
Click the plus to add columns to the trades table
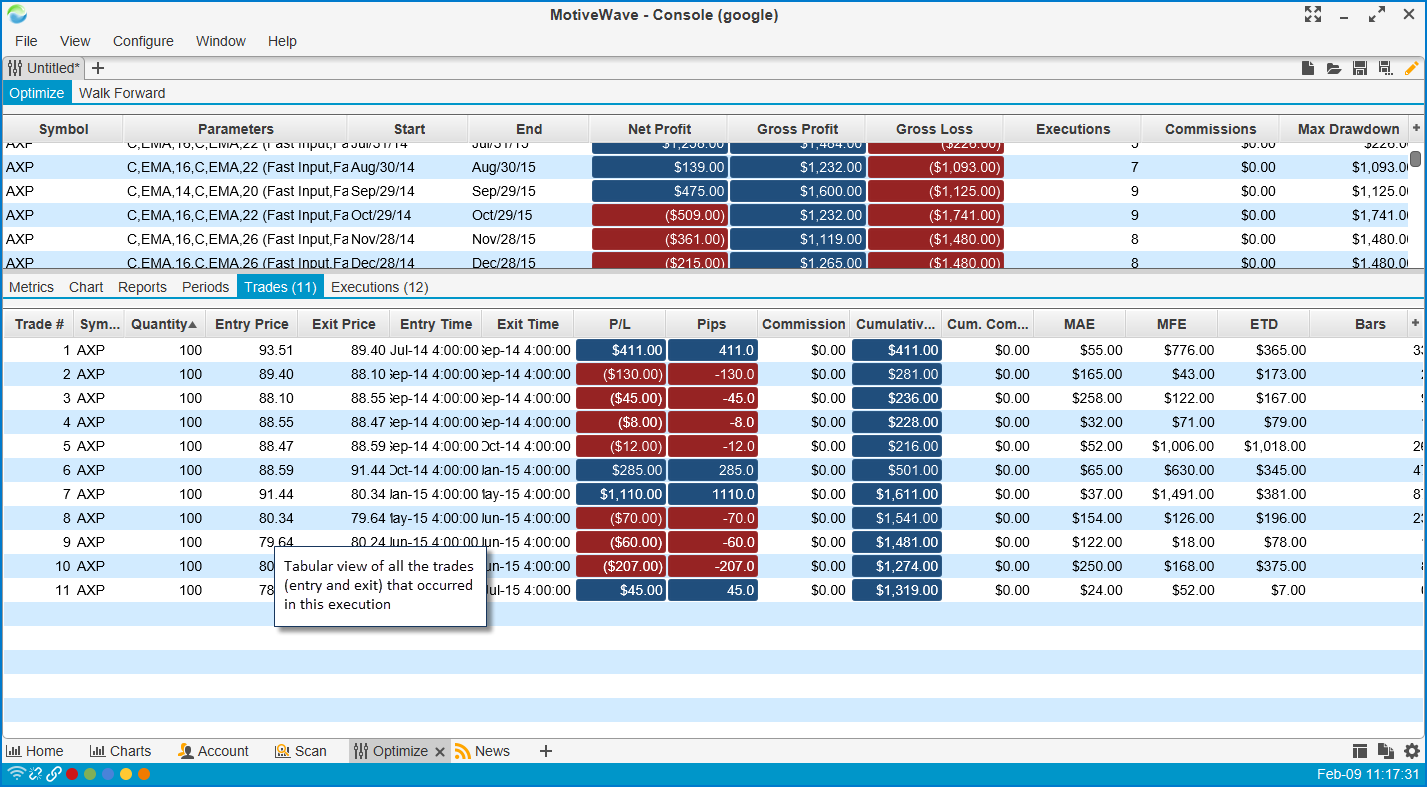pos(1415,323)
